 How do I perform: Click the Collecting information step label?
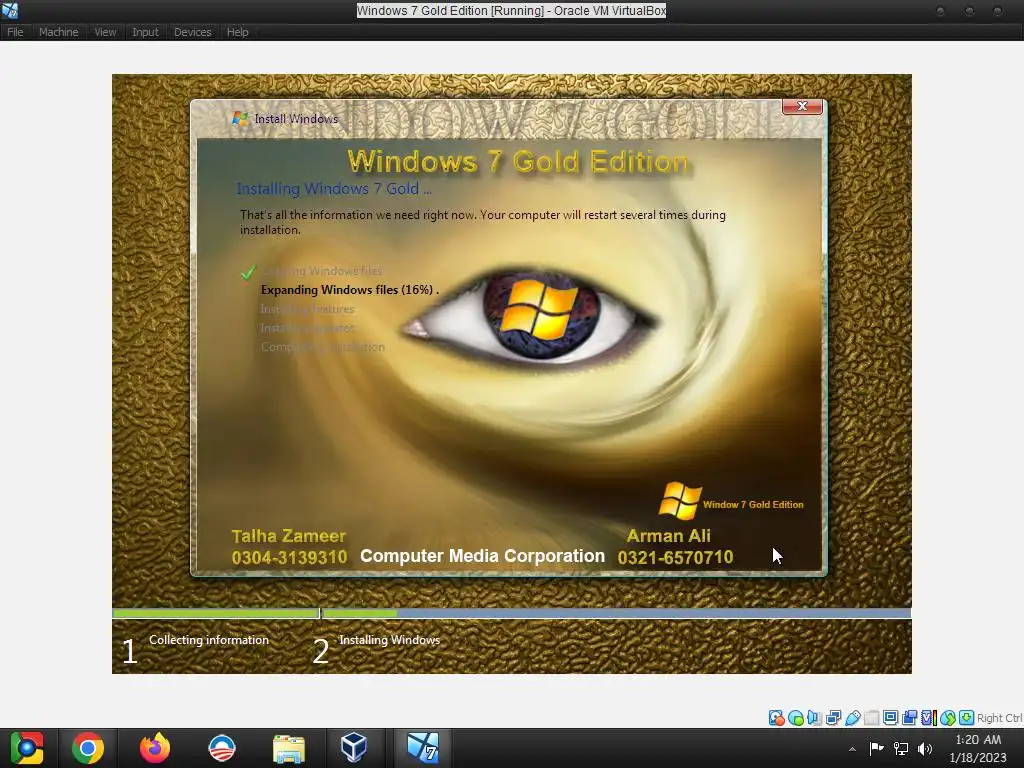209,640
